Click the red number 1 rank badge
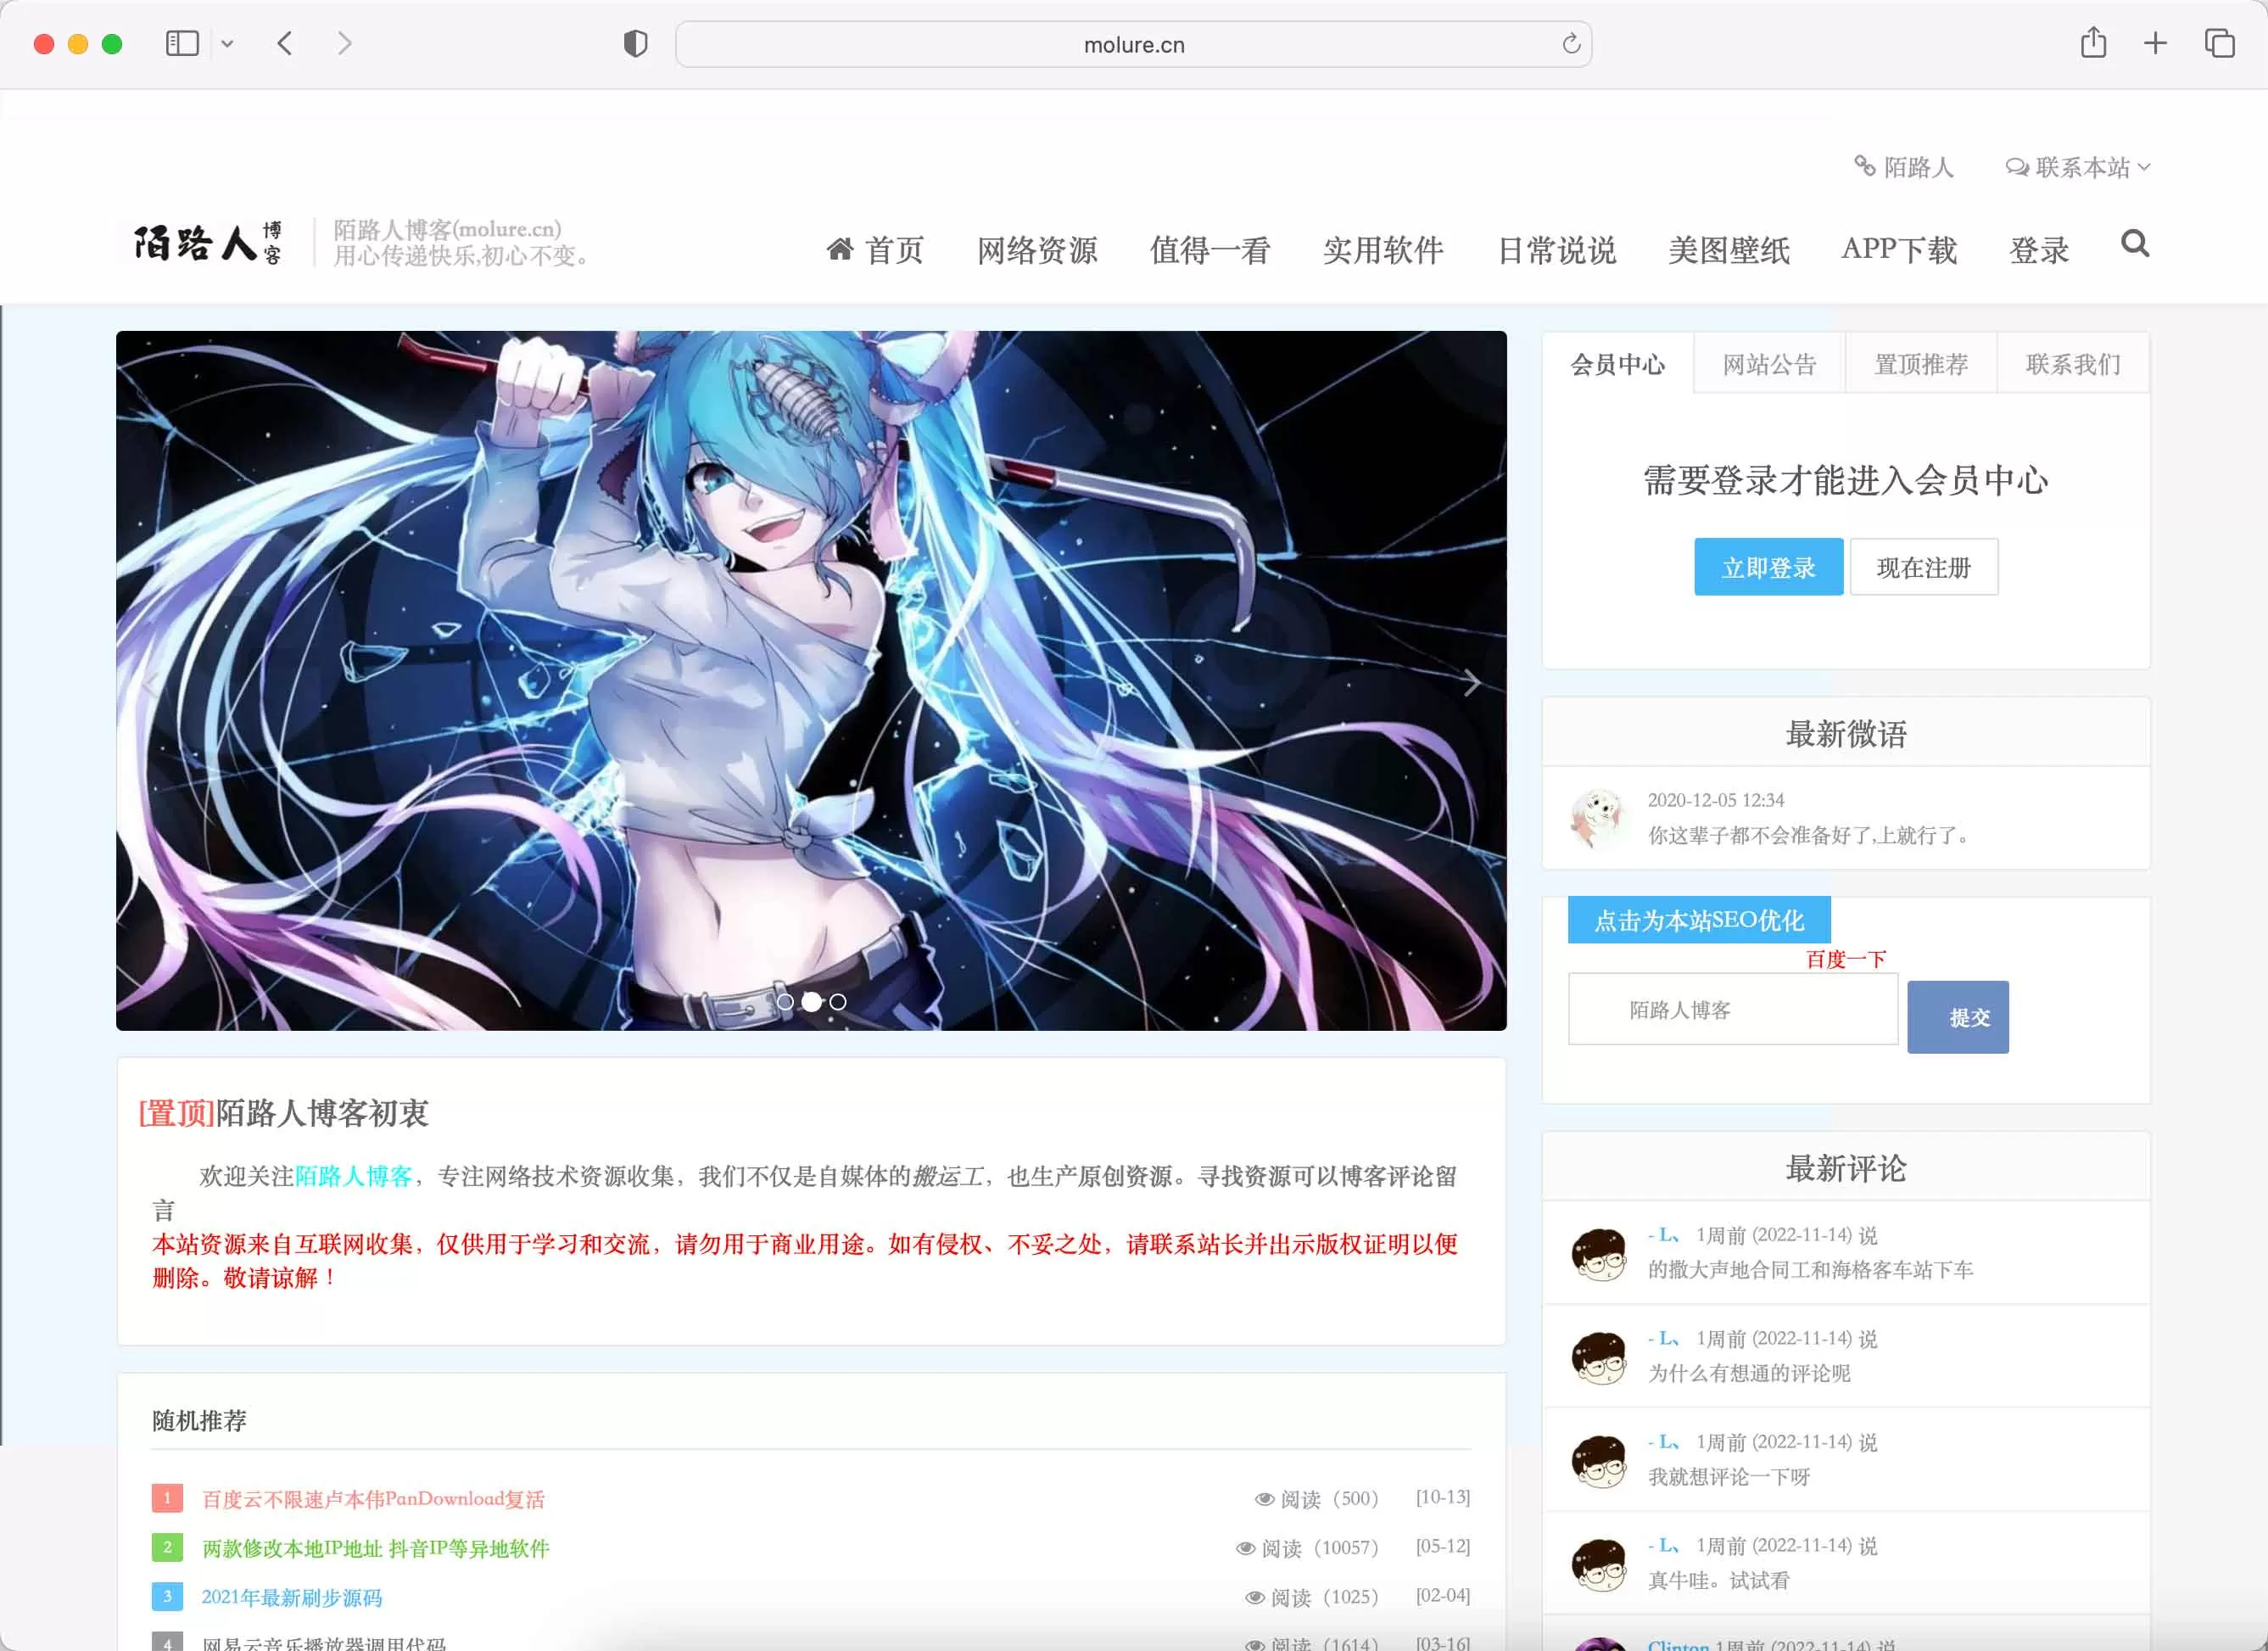 pyautogui.click(x=167, y=1498)
